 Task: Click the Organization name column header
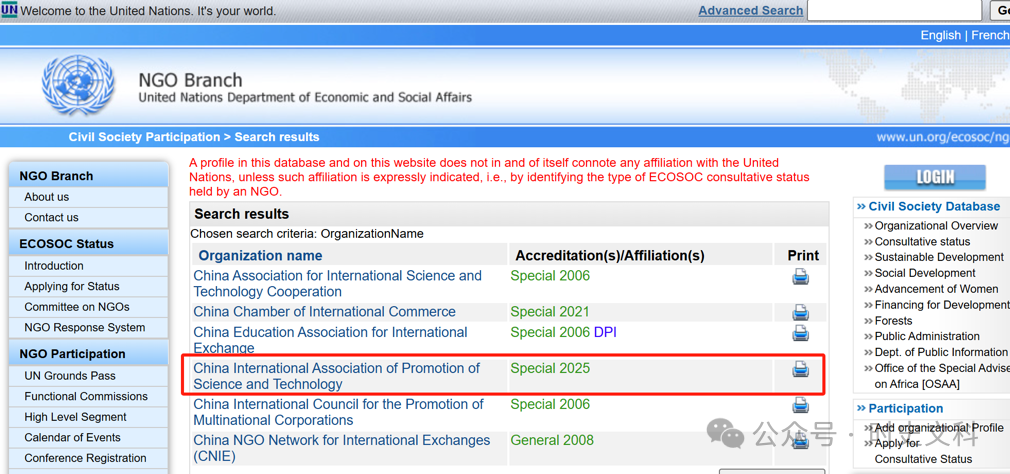260,256
